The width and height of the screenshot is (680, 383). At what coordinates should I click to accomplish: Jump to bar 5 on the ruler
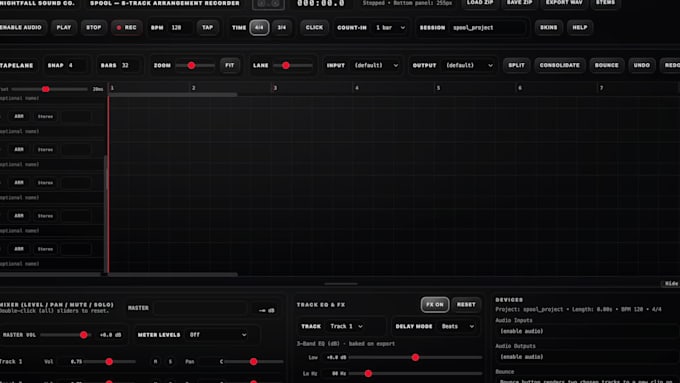[x=438, y=88]
